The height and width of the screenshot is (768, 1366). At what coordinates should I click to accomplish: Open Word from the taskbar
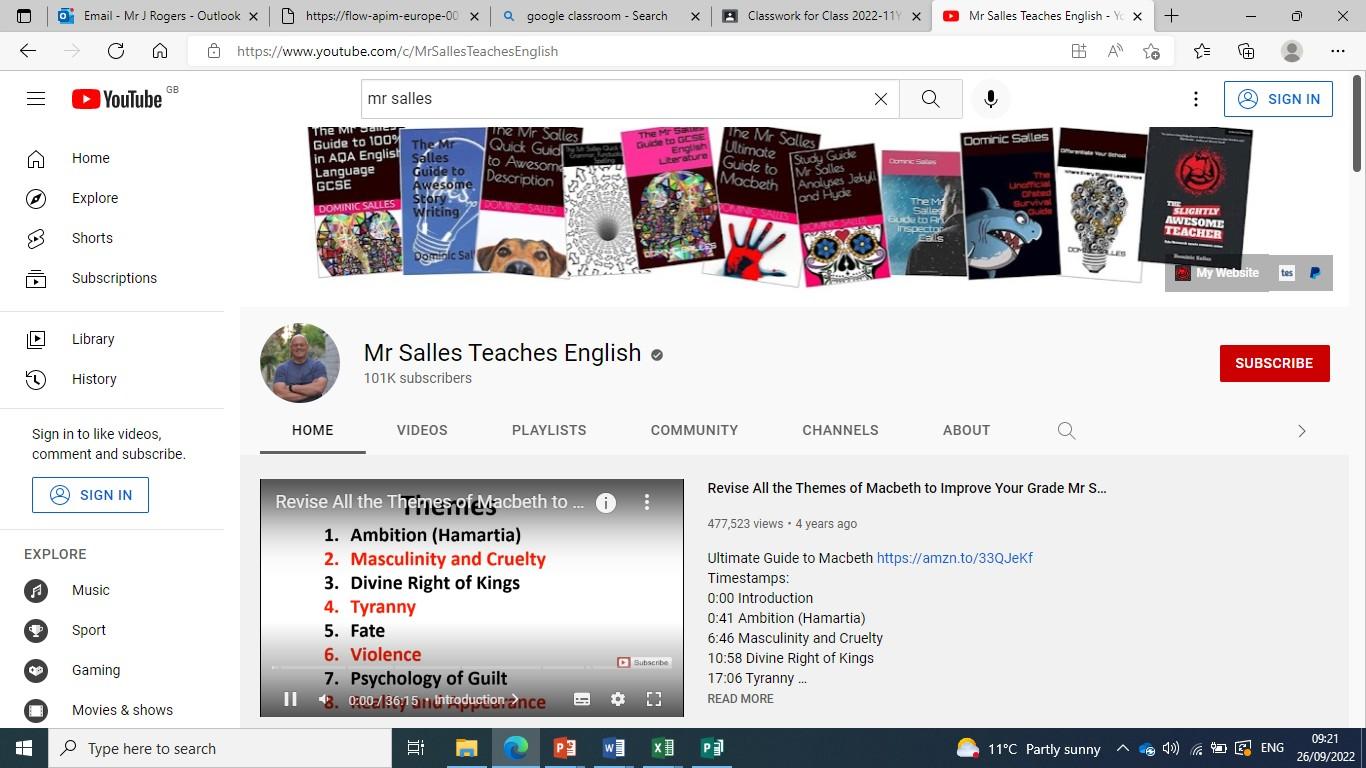coord(613,748)
